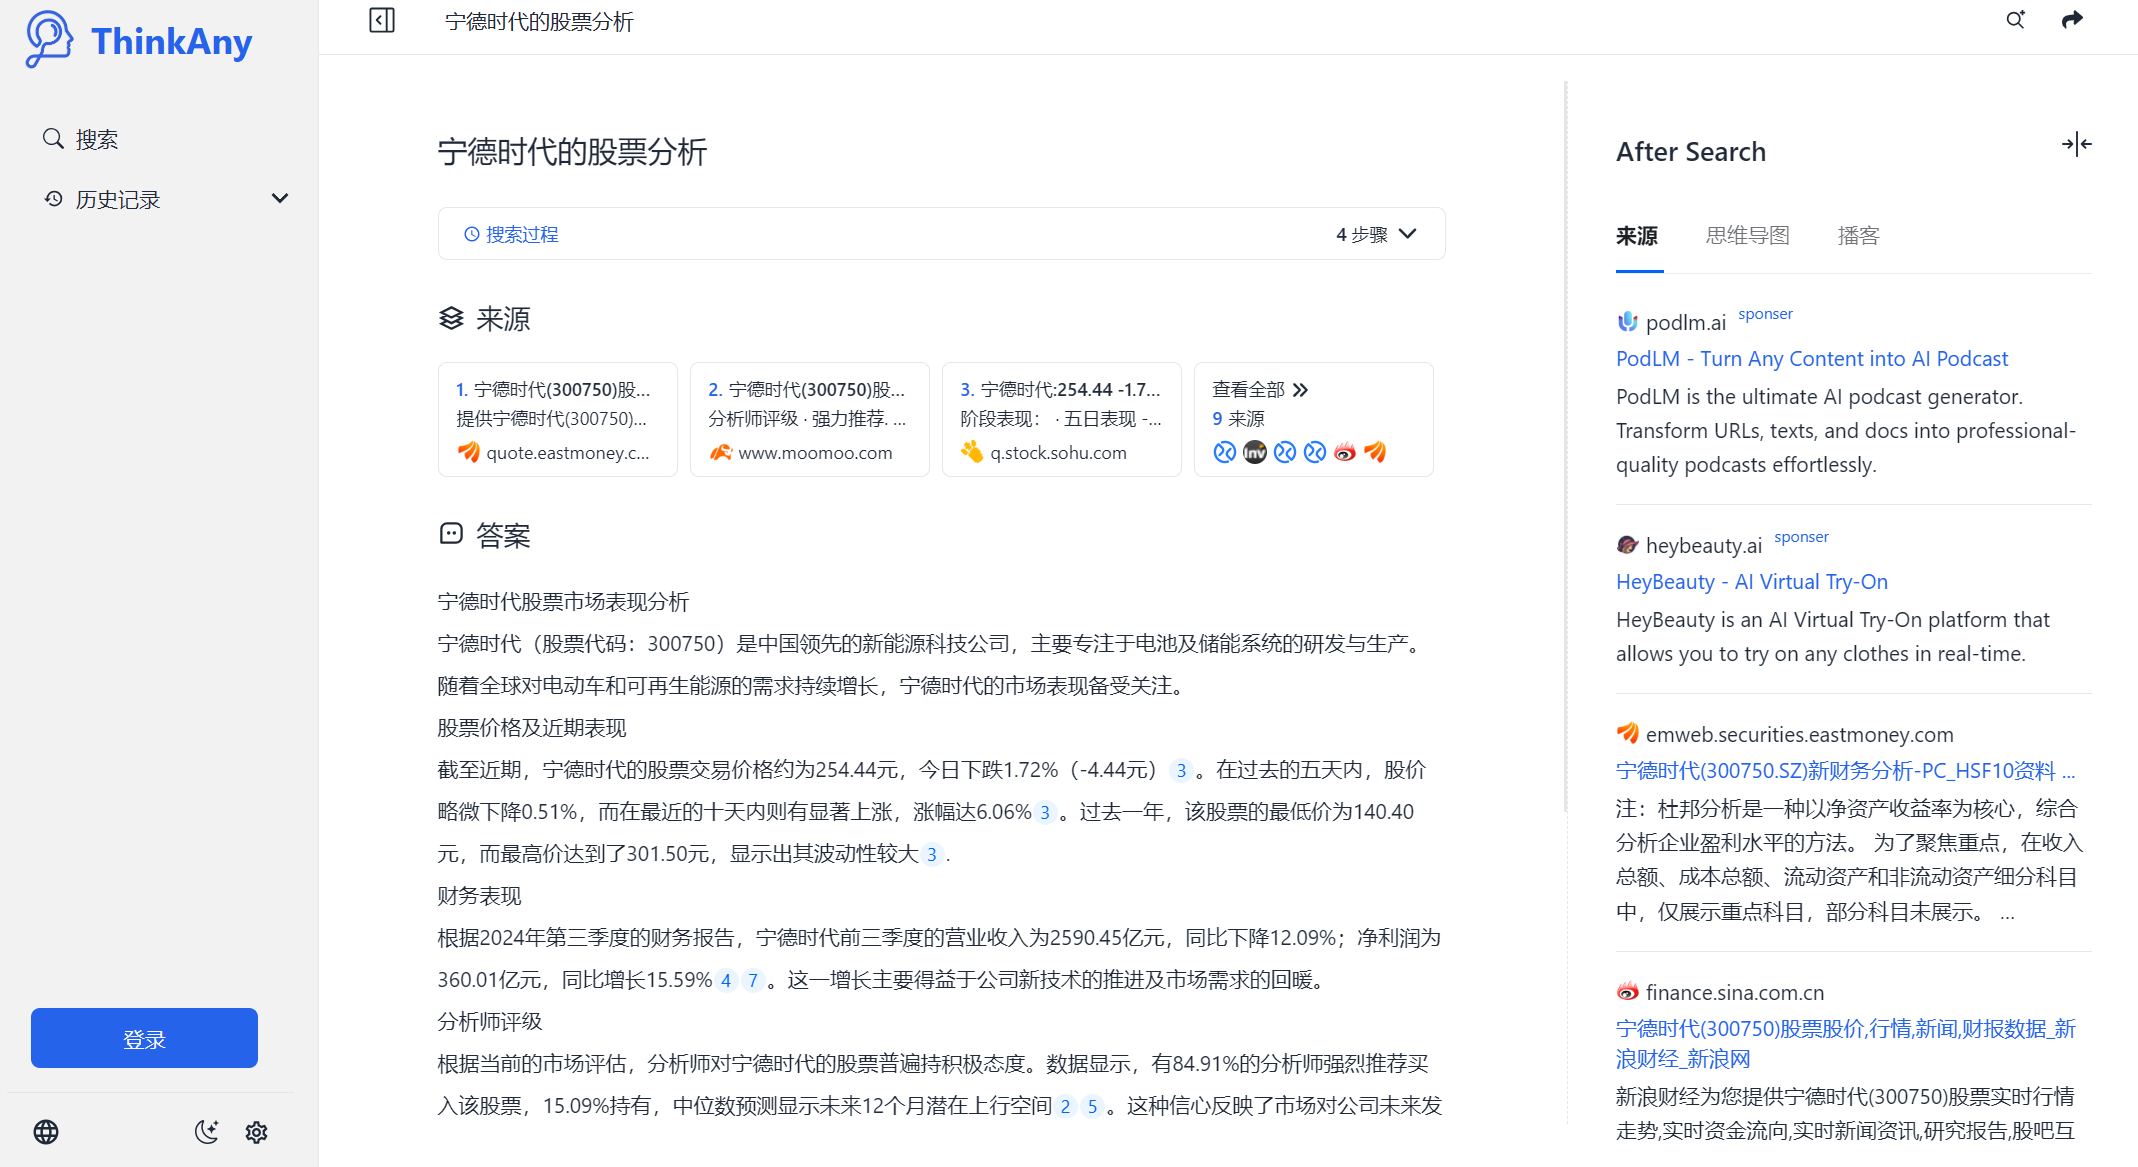2138x1167 pixels.
Task: Toggle dark mode moon icon
Action: pos(206,1132)
